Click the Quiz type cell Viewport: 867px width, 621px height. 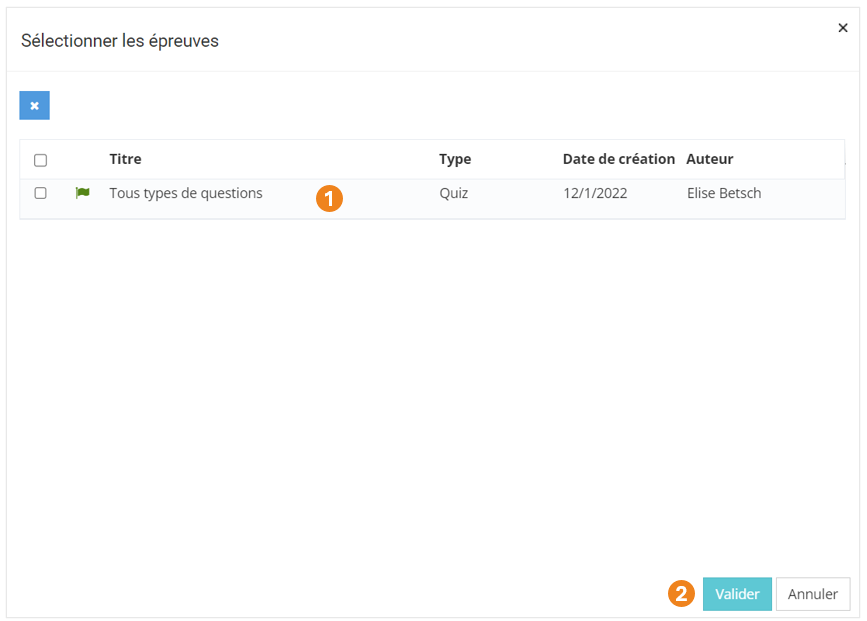pos(453,193)
